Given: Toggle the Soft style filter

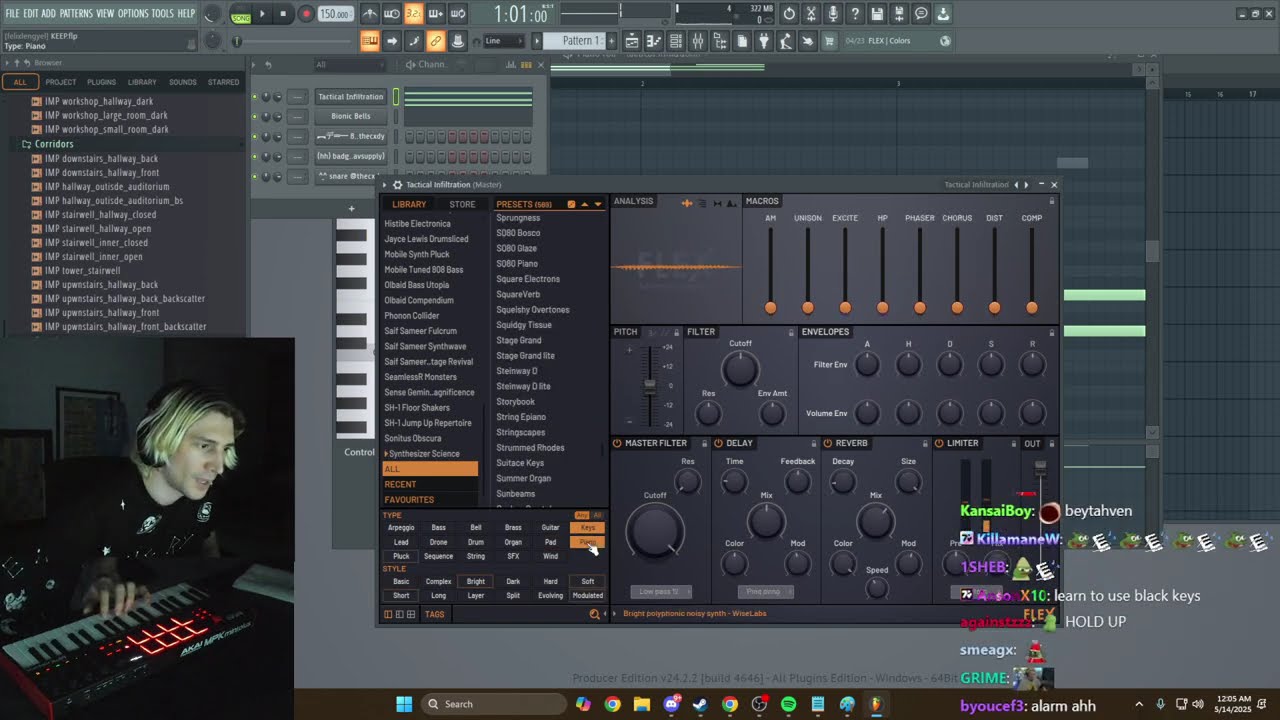Looking at the screenshot, I should coord(588,581).
